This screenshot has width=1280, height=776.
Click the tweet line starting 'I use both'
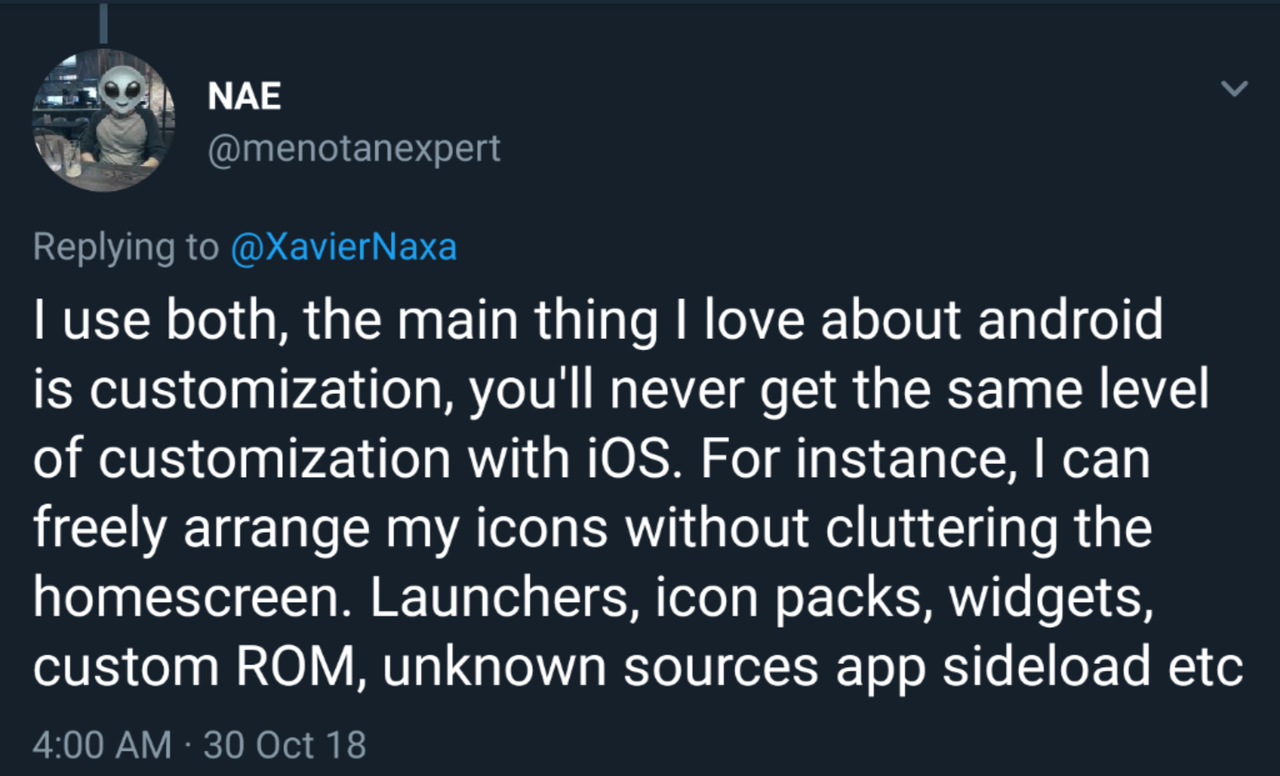[598, 321]
